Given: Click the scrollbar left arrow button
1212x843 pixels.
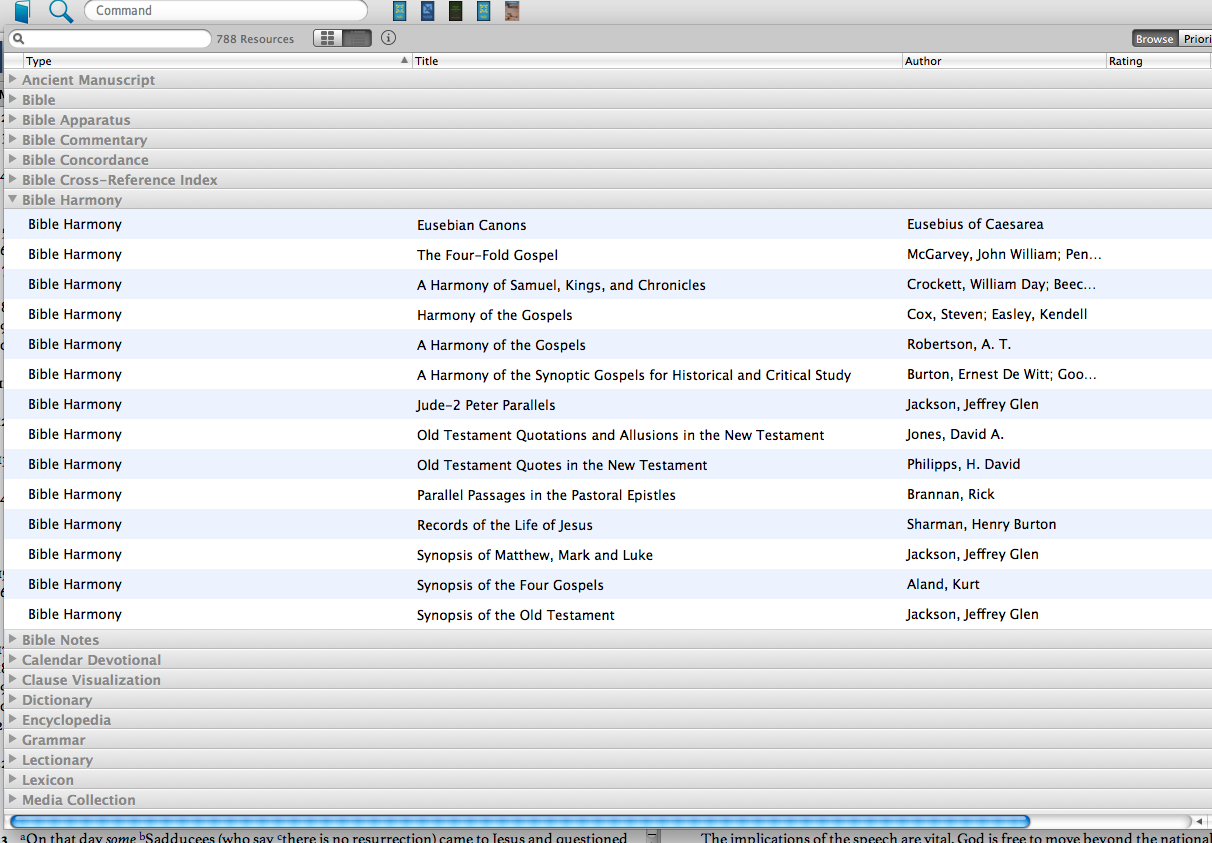Looking at the screenshot, I should pyautogui.click(x=1199, y=821).
